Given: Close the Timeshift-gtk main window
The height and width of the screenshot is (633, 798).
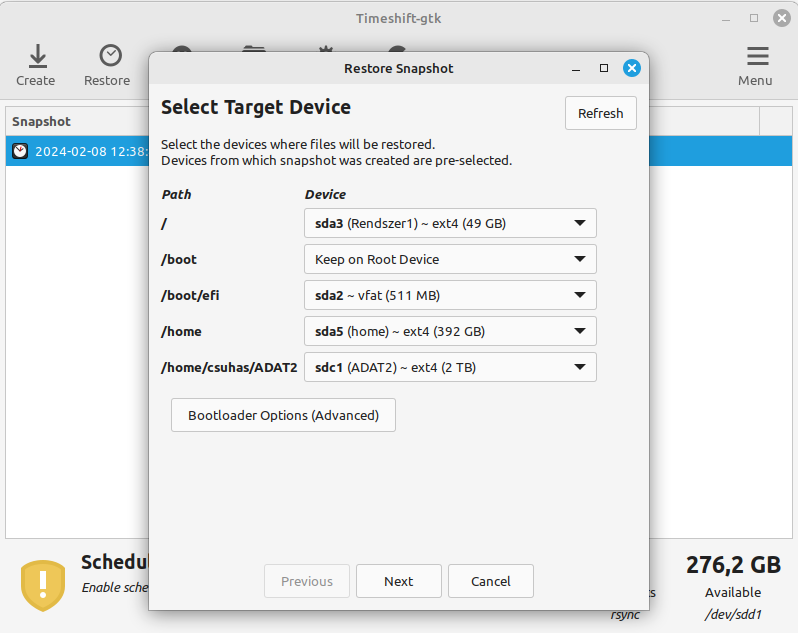Looking at the screenshot, I should pos(782,18).
